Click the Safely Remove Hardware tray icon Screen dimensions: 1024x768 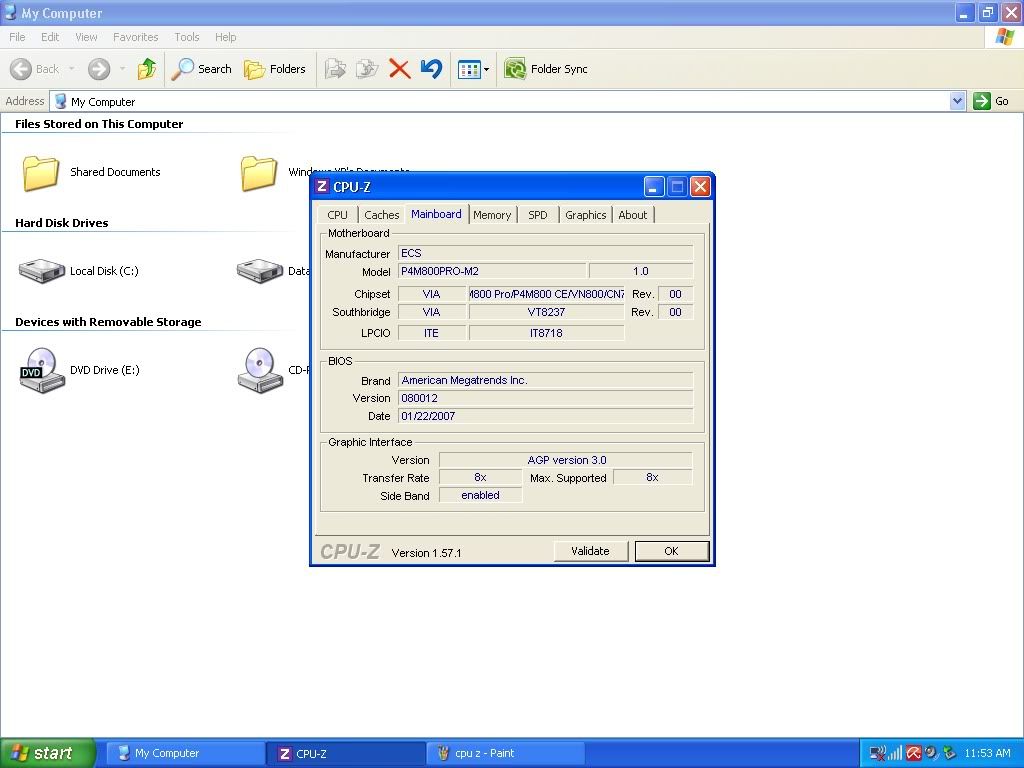(x=949, y=754)
